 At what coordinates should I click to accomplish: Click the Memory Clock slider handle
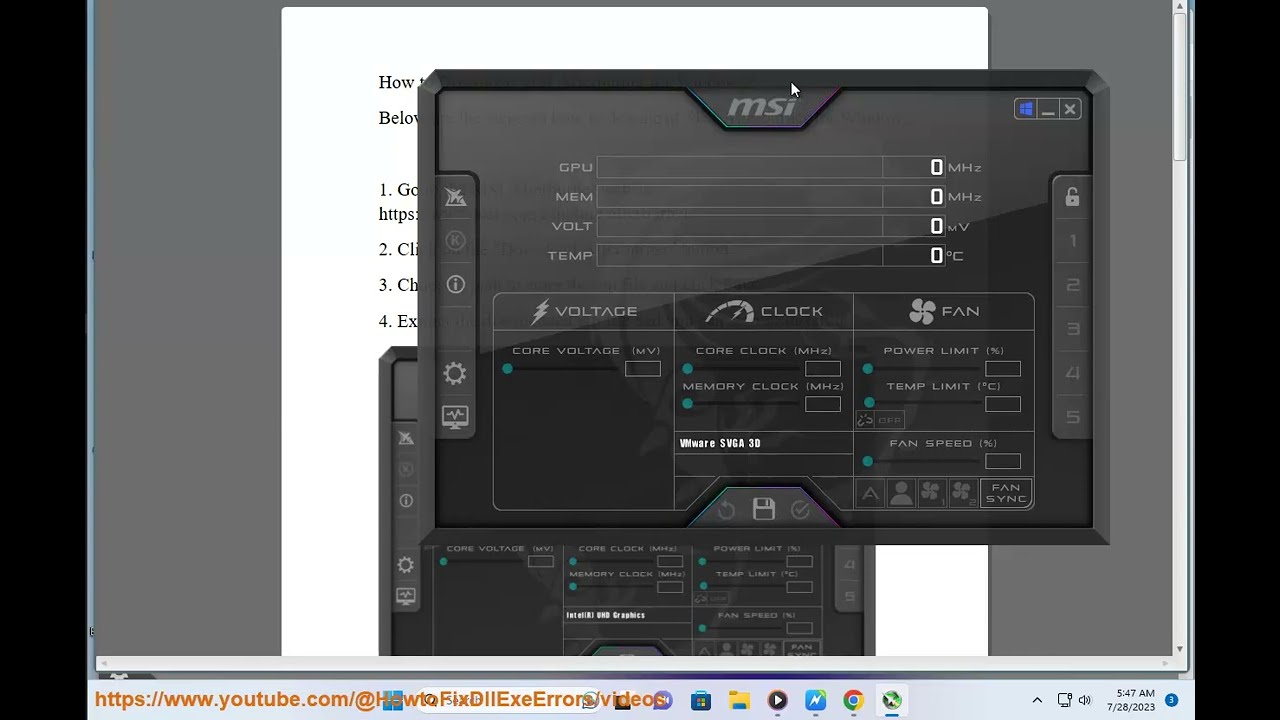[x=687, y=404]
